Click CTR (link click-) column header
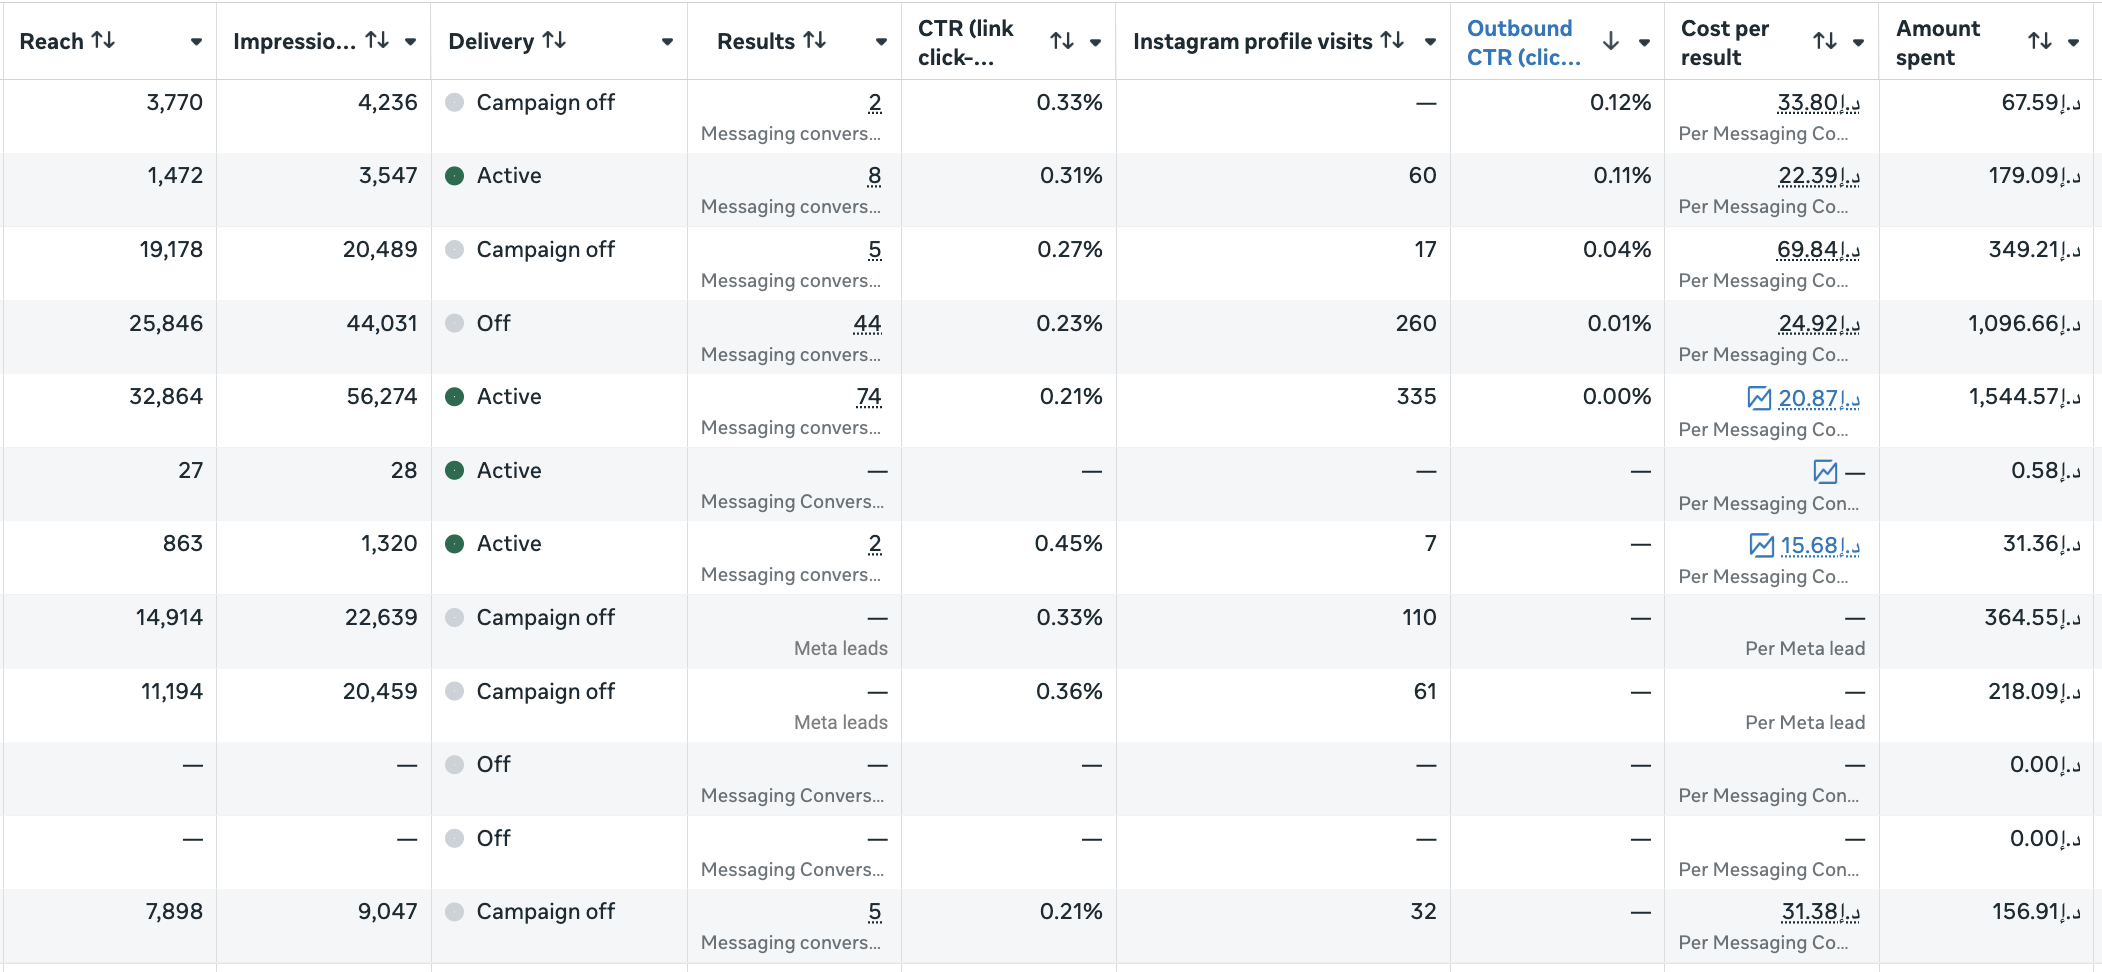Viewport: 2102px width, 972px height. click(965, 42)
